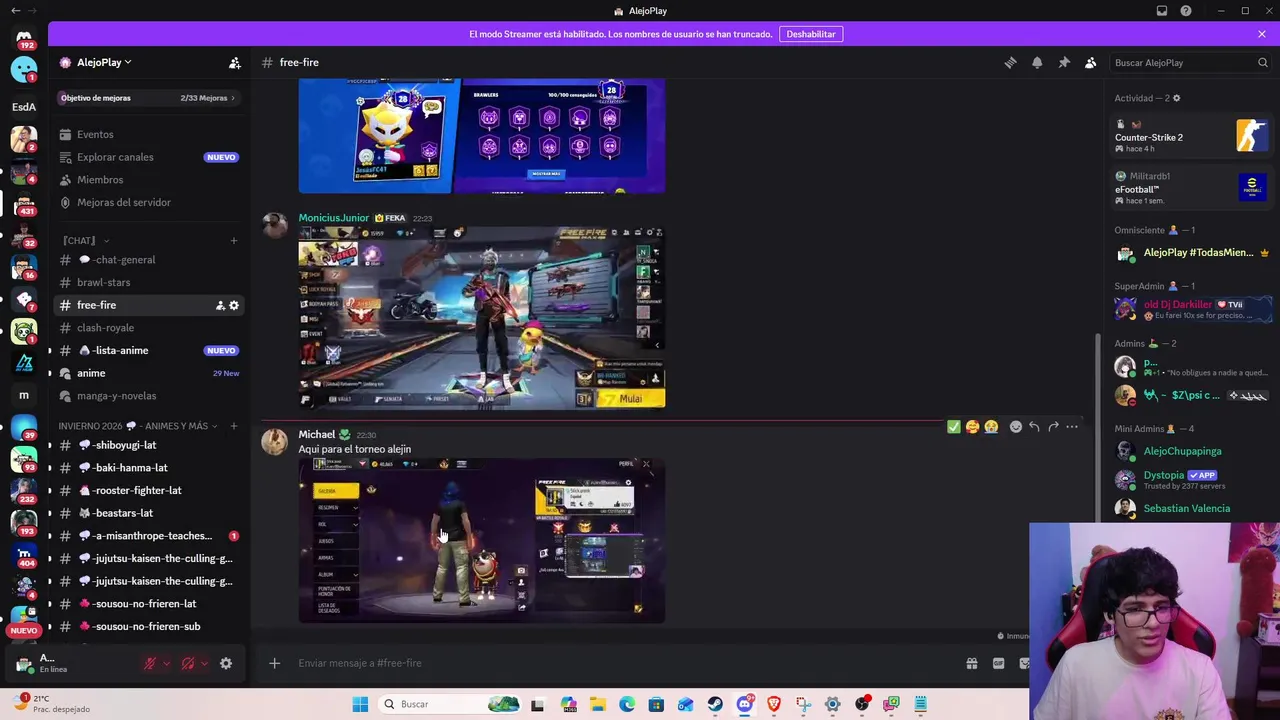This screenshot has height=720, width=1280.
Task: Open the lista-anime channel
Action: click(x=148, y=350)
